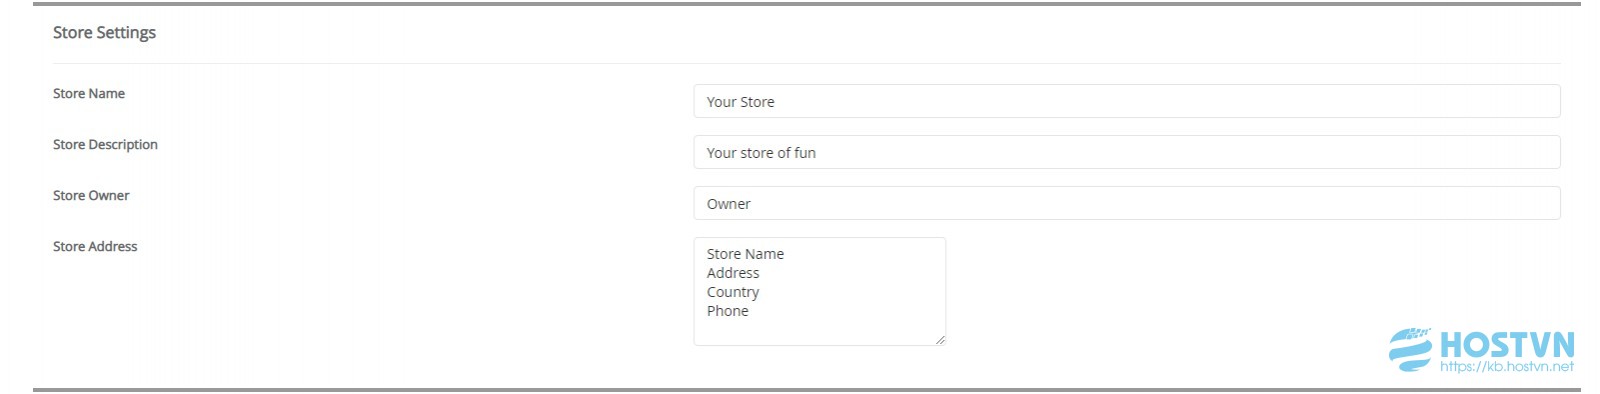Click the 'Store Name' field label
The image size is (1600, 394).
pyautogui.click(x=89, y=93)
